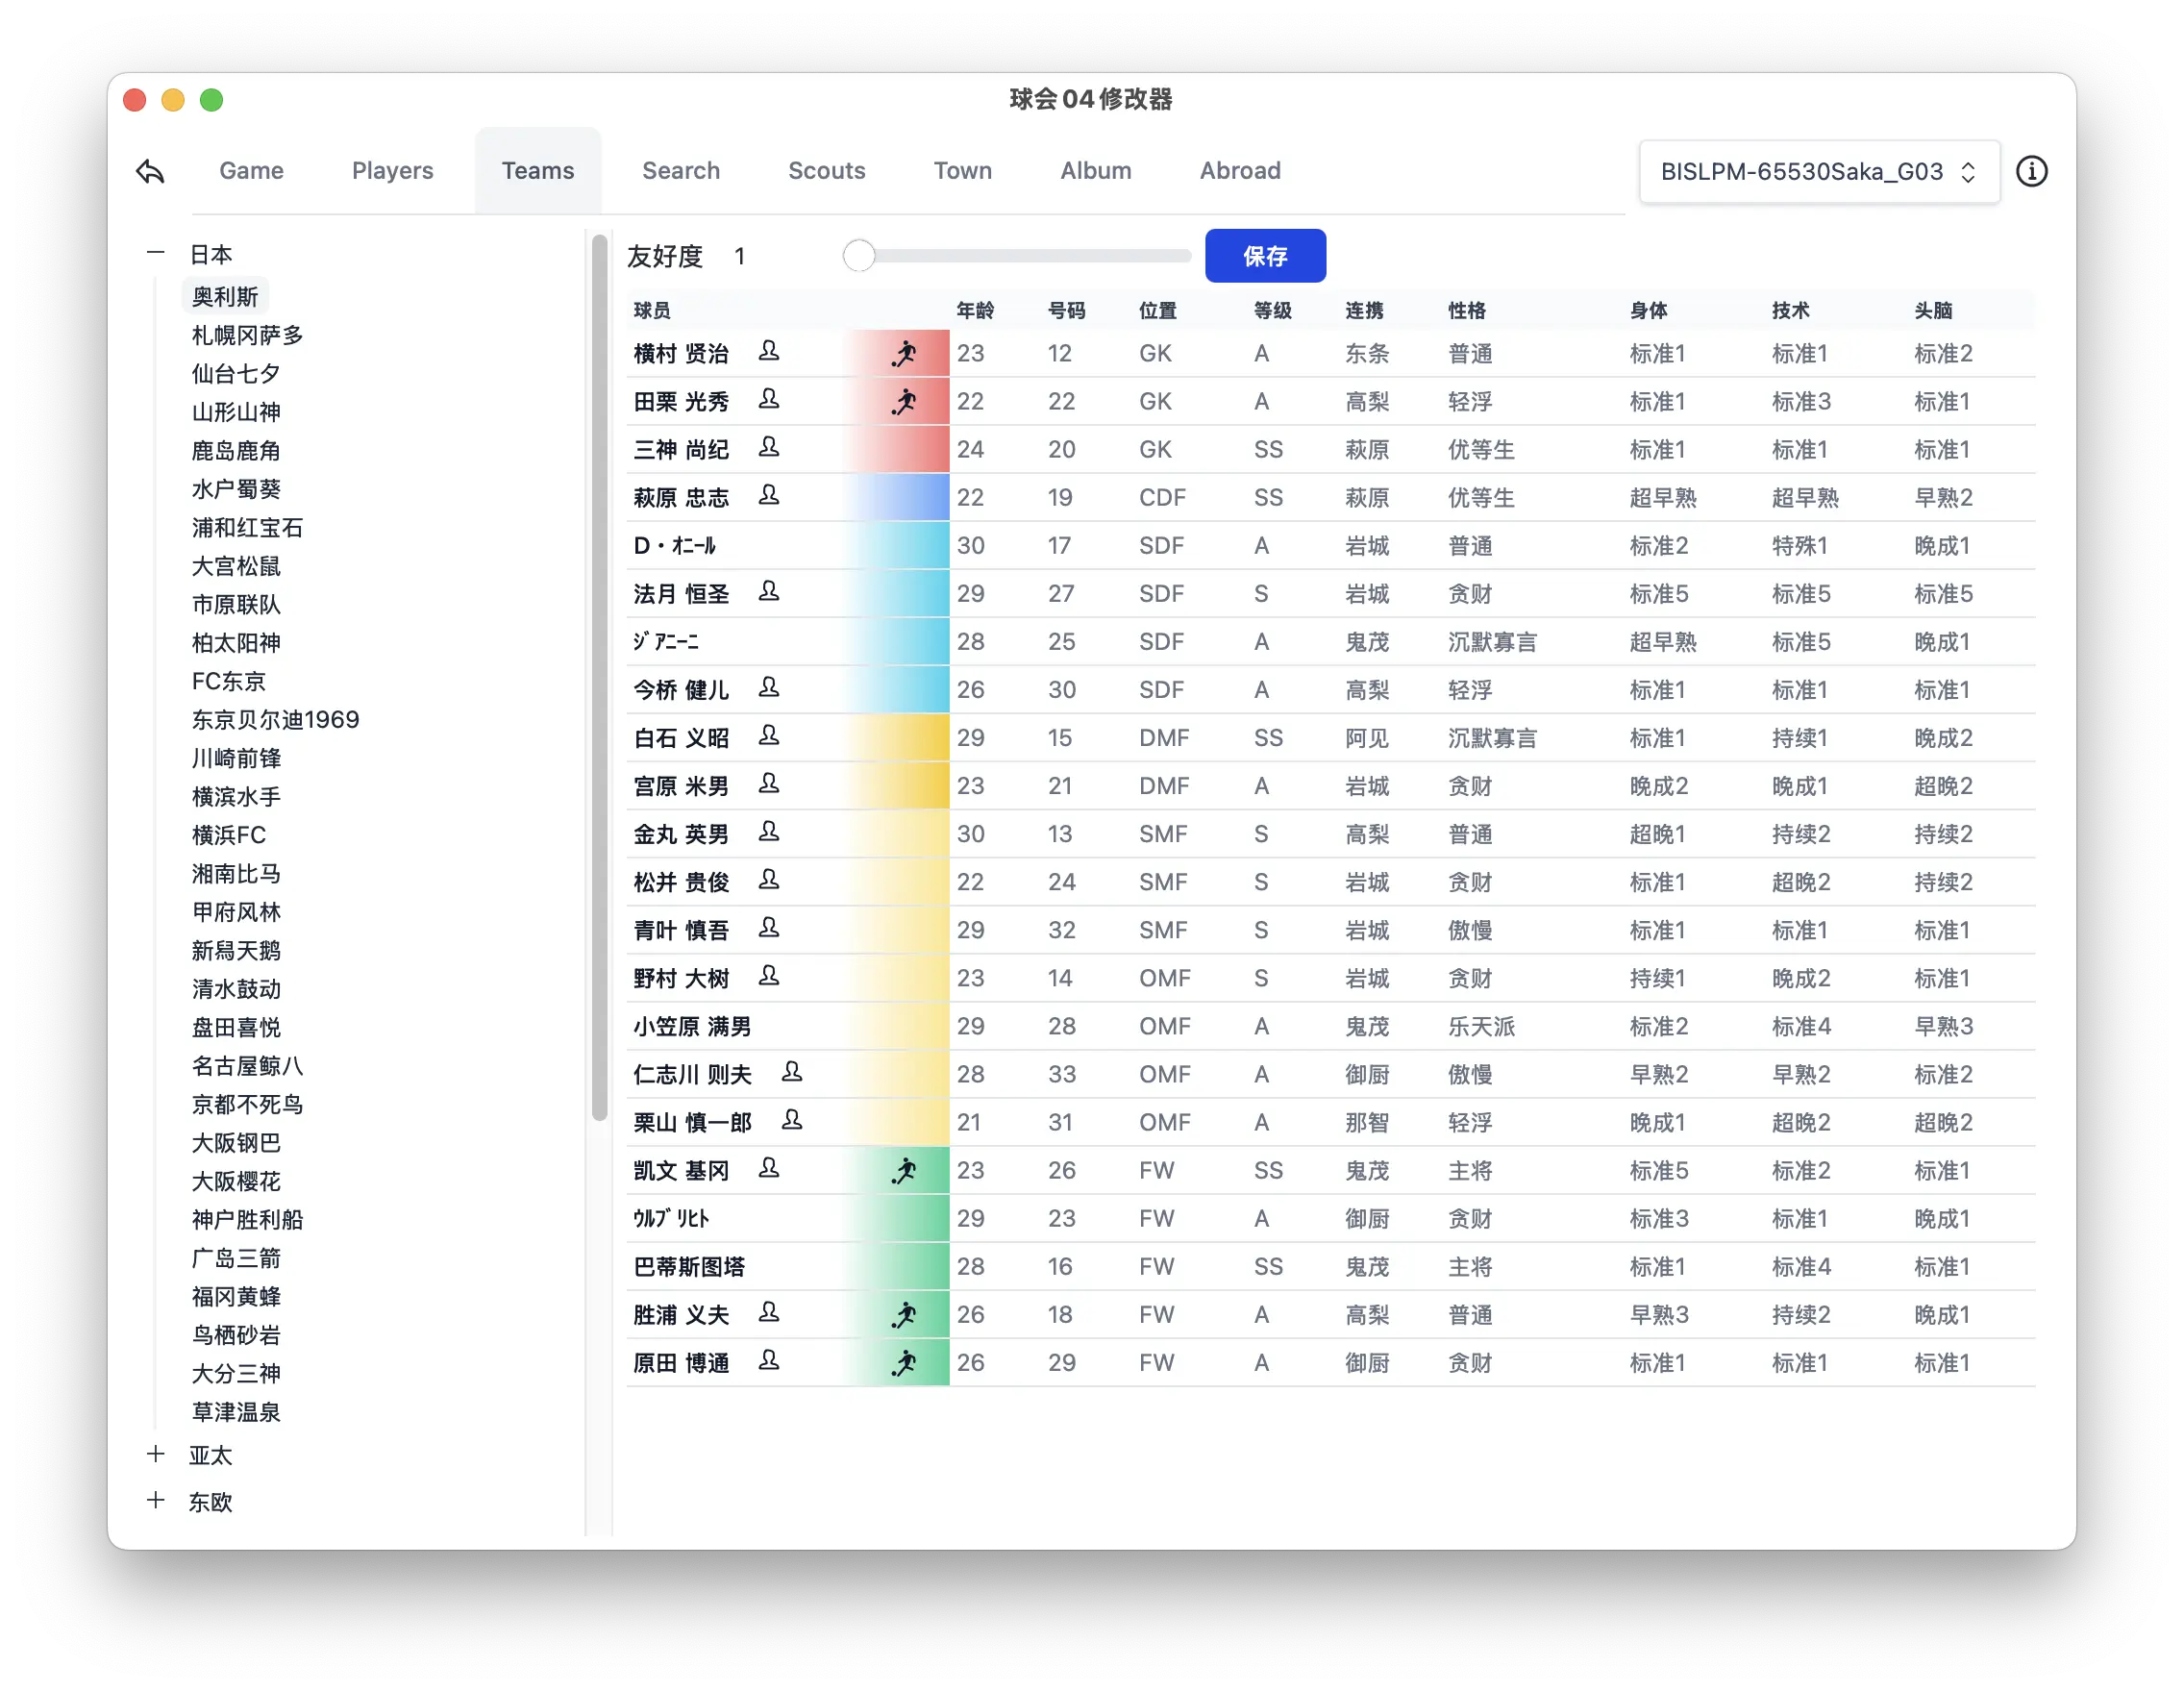Image resolution: width=2184 pixels, height=1692 pixels.
Task: Click the person icon next to 白石 义昭
Action: click(x=770, y=736)
